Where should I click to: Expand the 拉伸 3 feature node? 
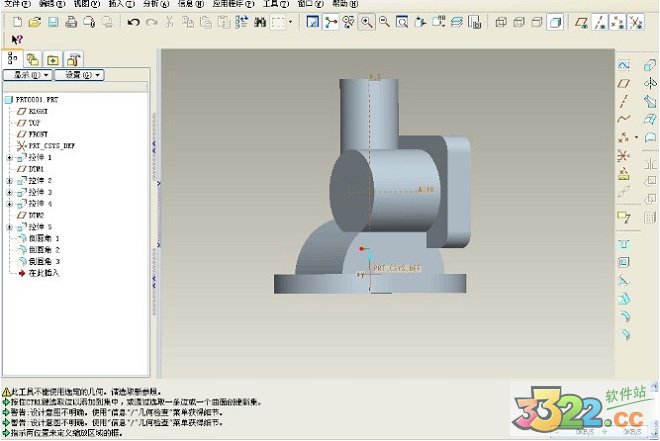click(9, 192)
